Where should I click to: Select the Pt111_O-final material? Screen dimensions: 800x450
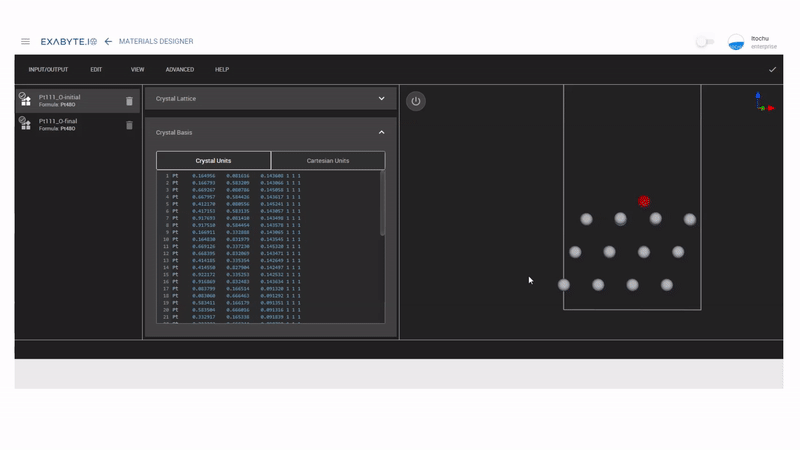(x=78, y=124)
